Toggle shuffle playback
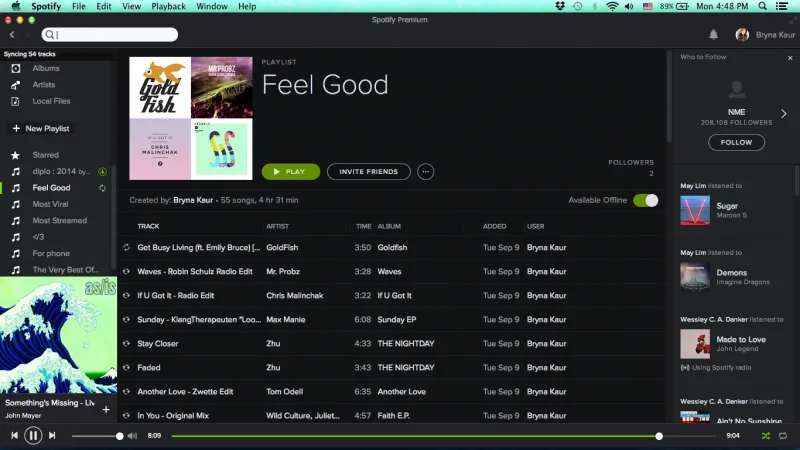The image size is (800, 450). click(x=765, y=436)
